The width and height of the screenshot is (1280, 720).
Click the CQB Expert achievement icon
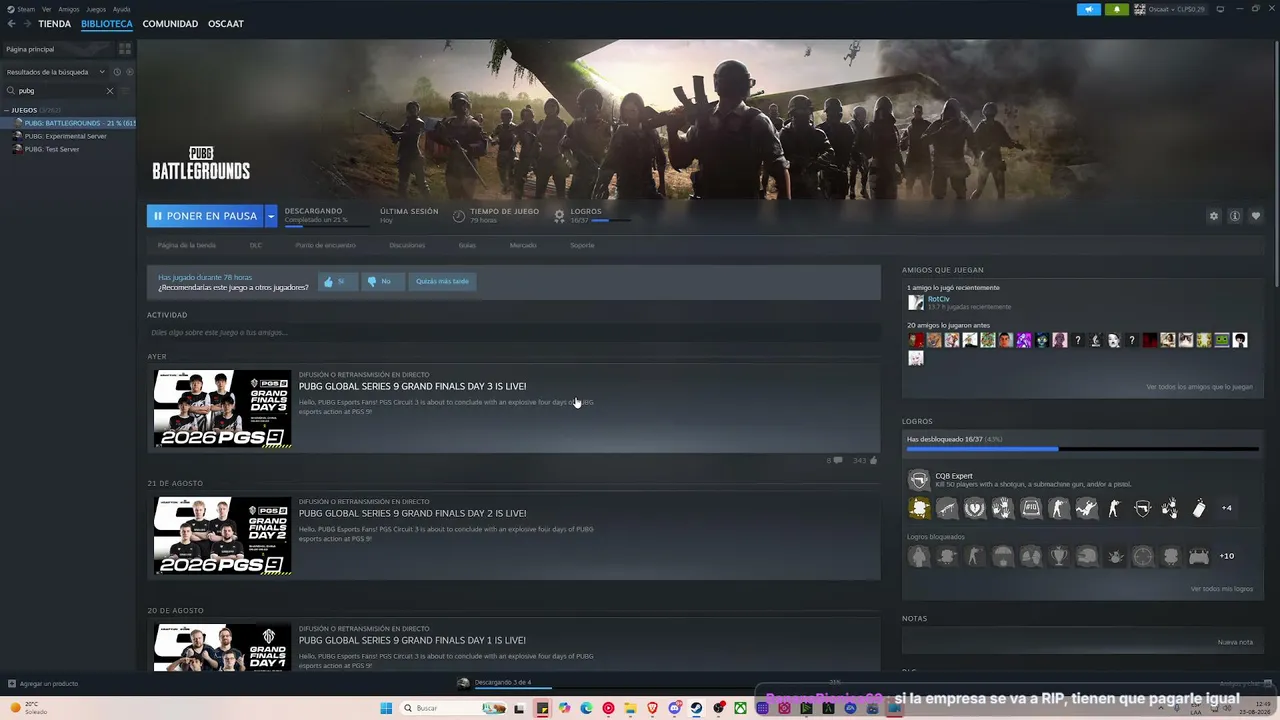(919, 481)
